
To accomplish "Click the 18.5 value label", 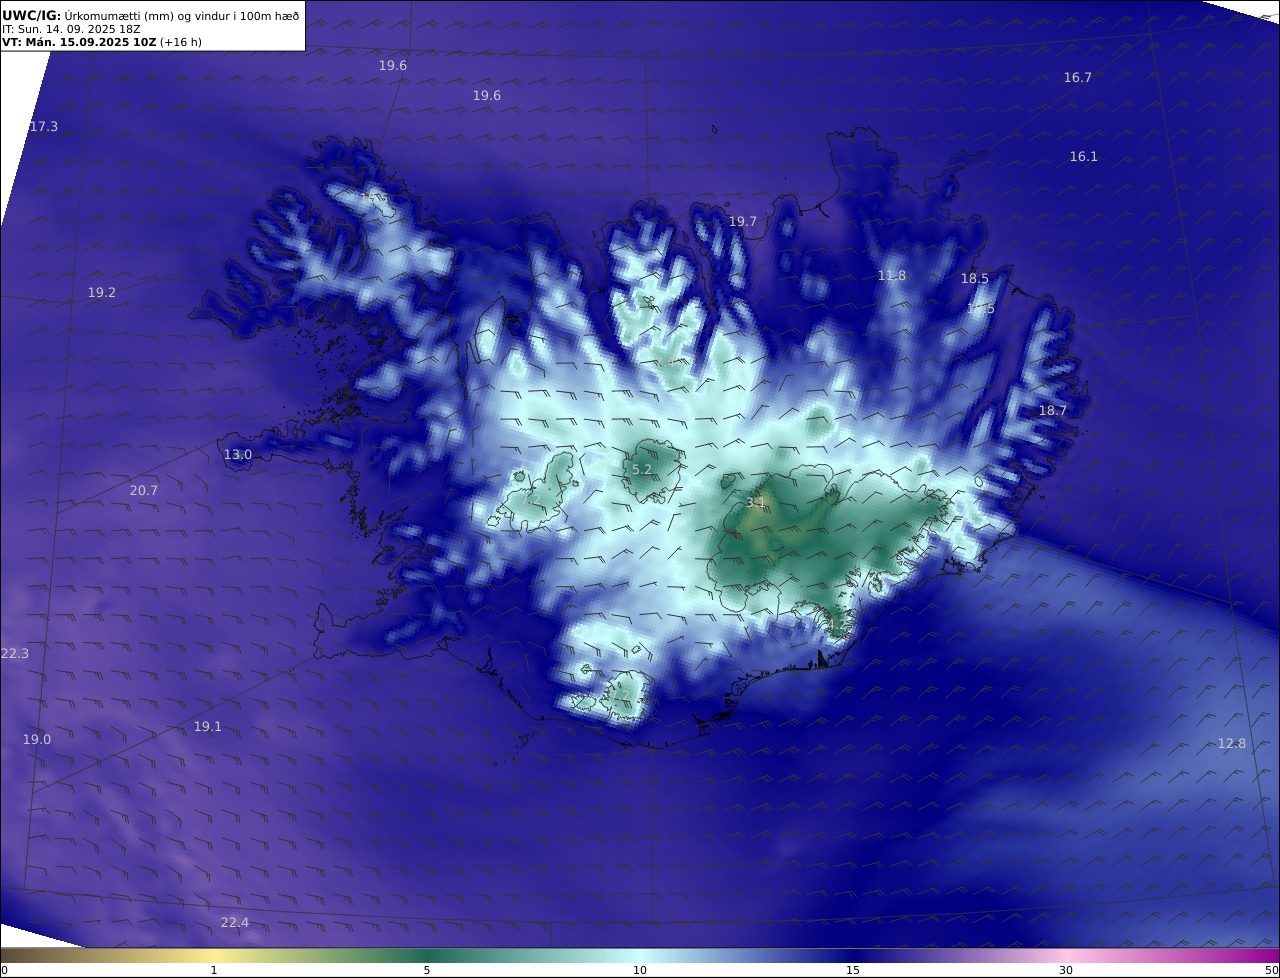I will 974,279.
